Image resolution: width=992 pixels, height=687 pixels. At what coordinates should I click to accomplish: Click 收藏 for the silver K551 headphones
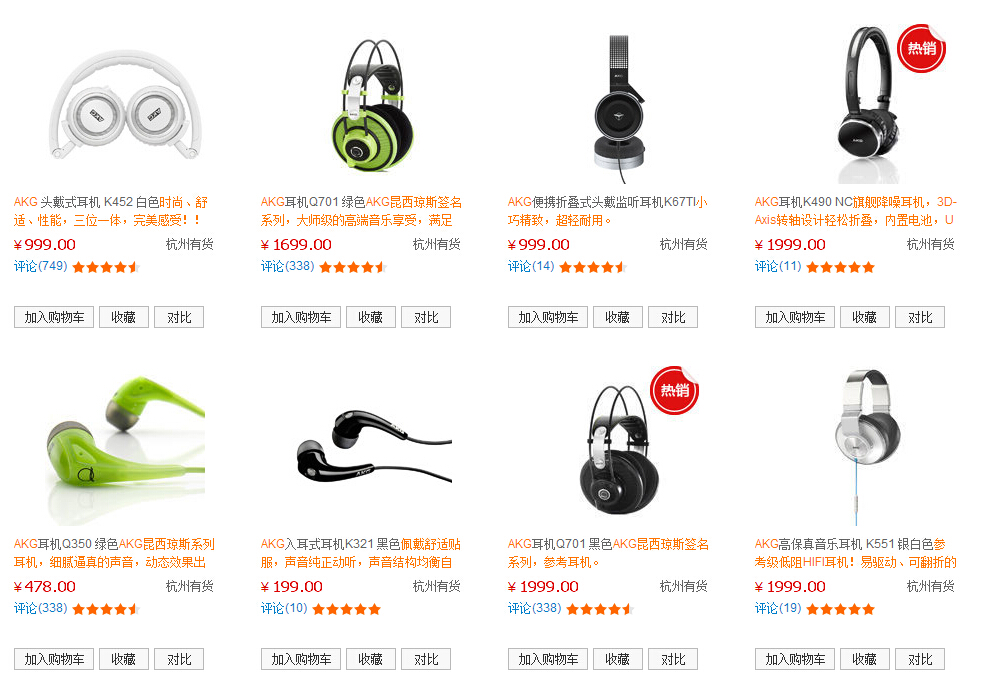point(865,659)
